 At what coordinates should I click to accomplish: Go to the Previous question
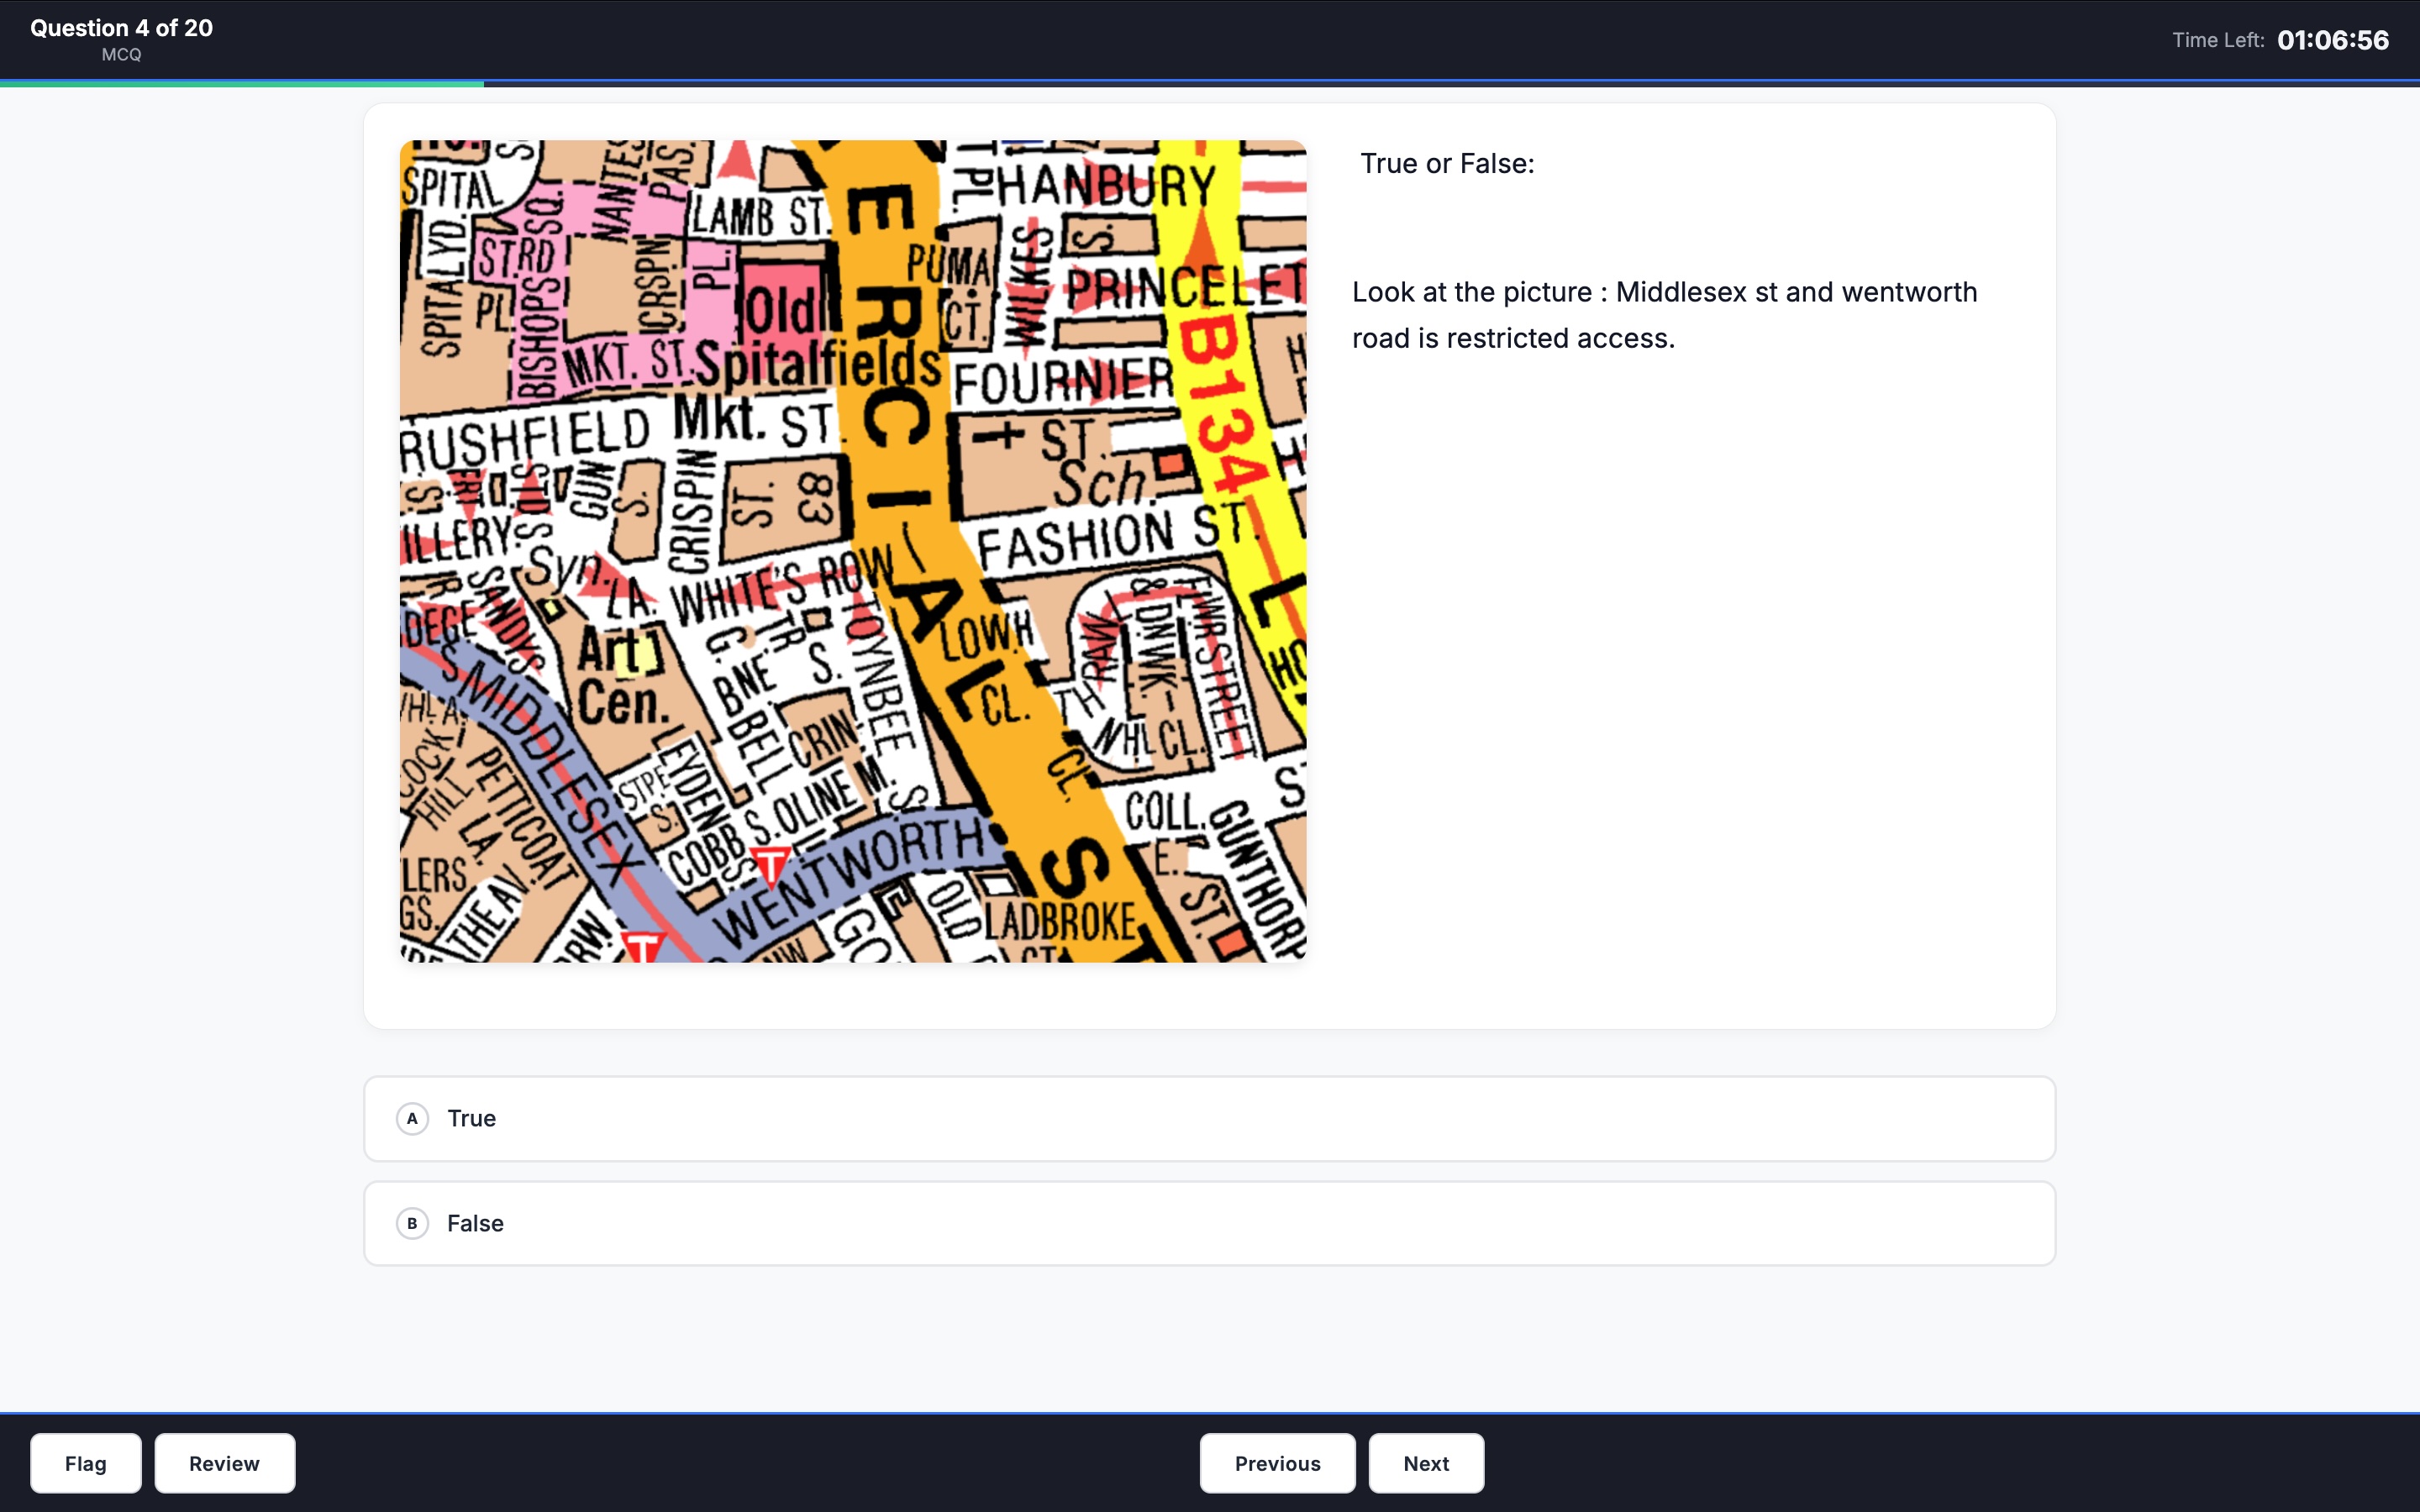(x=1277, y=1463)
